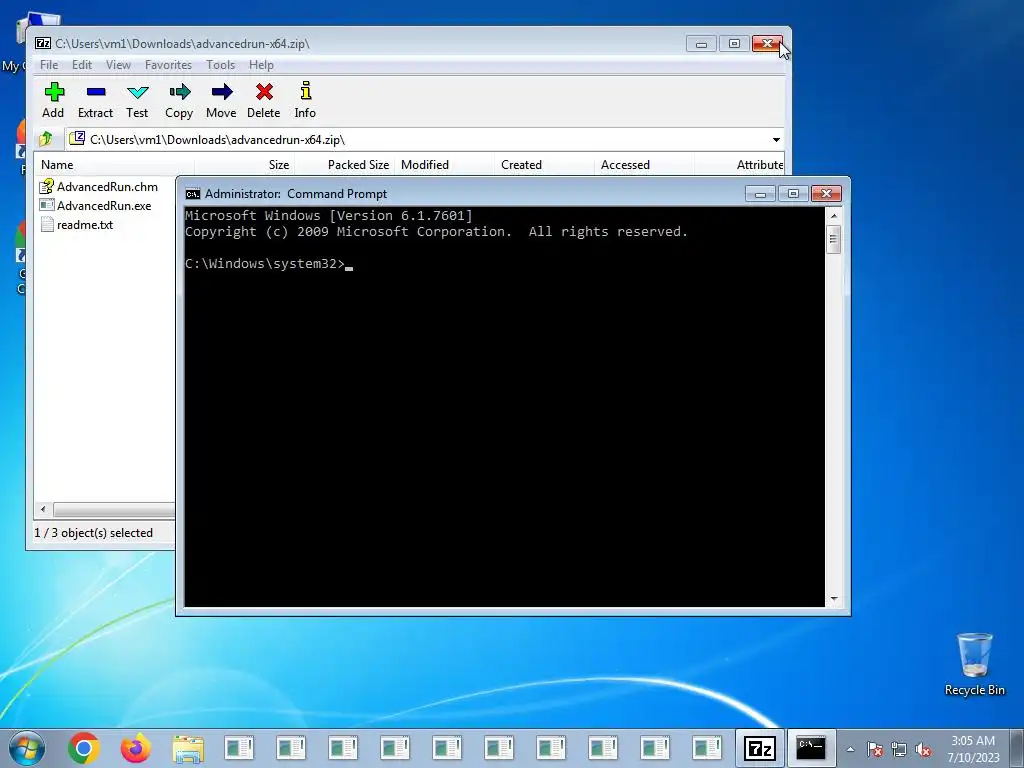The height and width of the screenshot is (768, 1024).
Task: Click the Move toolbar icon
Action: pos(221,101)
